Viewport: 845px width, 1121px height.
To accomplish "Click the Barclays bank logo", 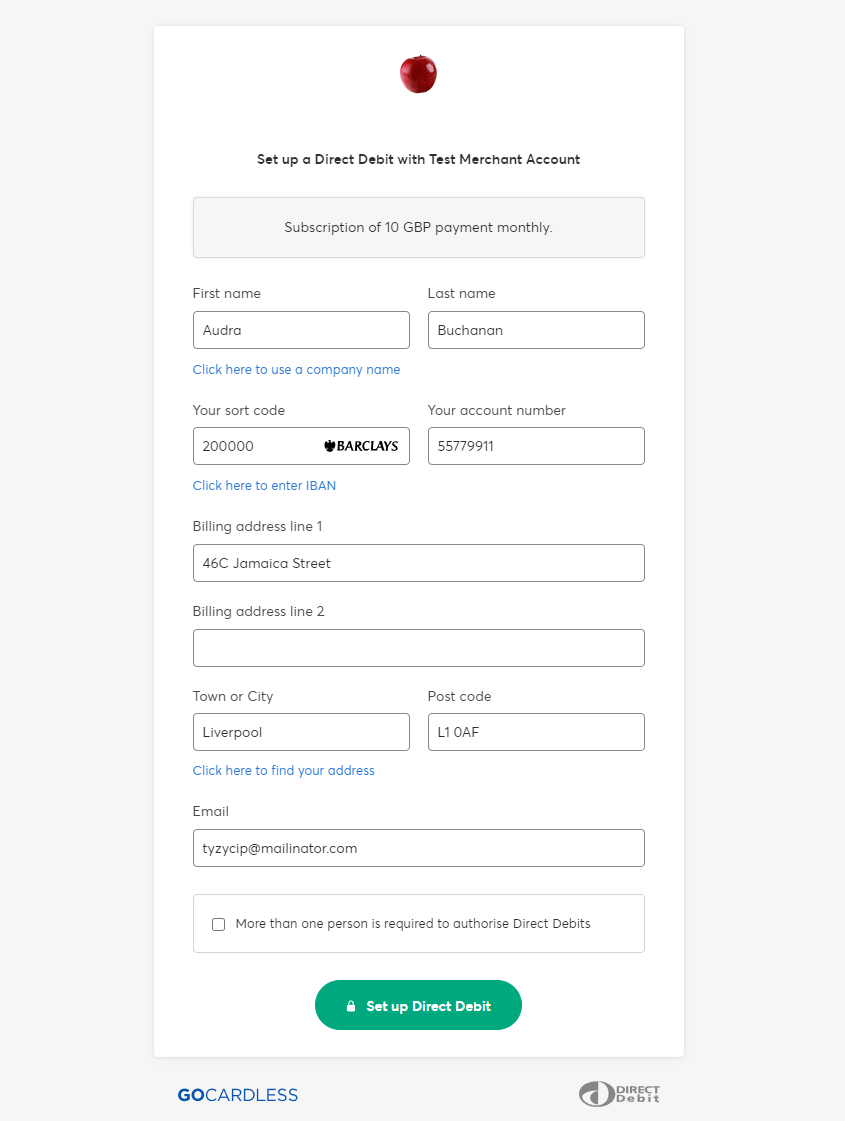I will 361,446.
